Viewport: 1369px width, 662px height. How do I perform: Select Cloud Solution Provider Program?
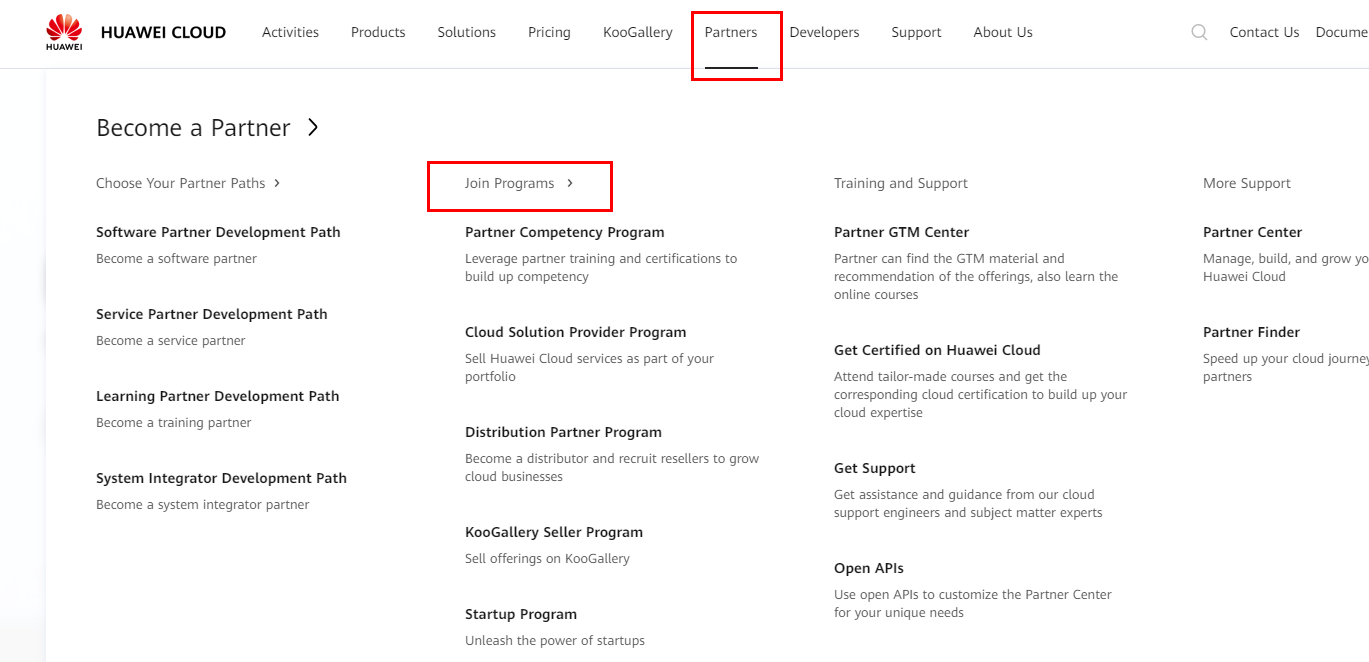coord(575,332)
